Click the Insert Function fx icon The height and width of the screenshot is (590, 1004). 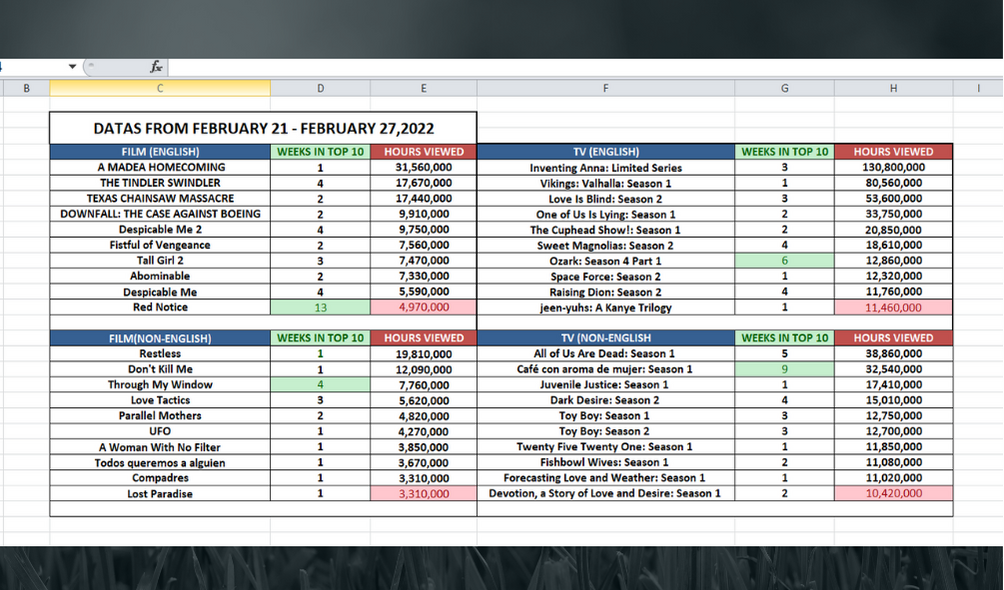pyautogui.click(x=156, y=67)
